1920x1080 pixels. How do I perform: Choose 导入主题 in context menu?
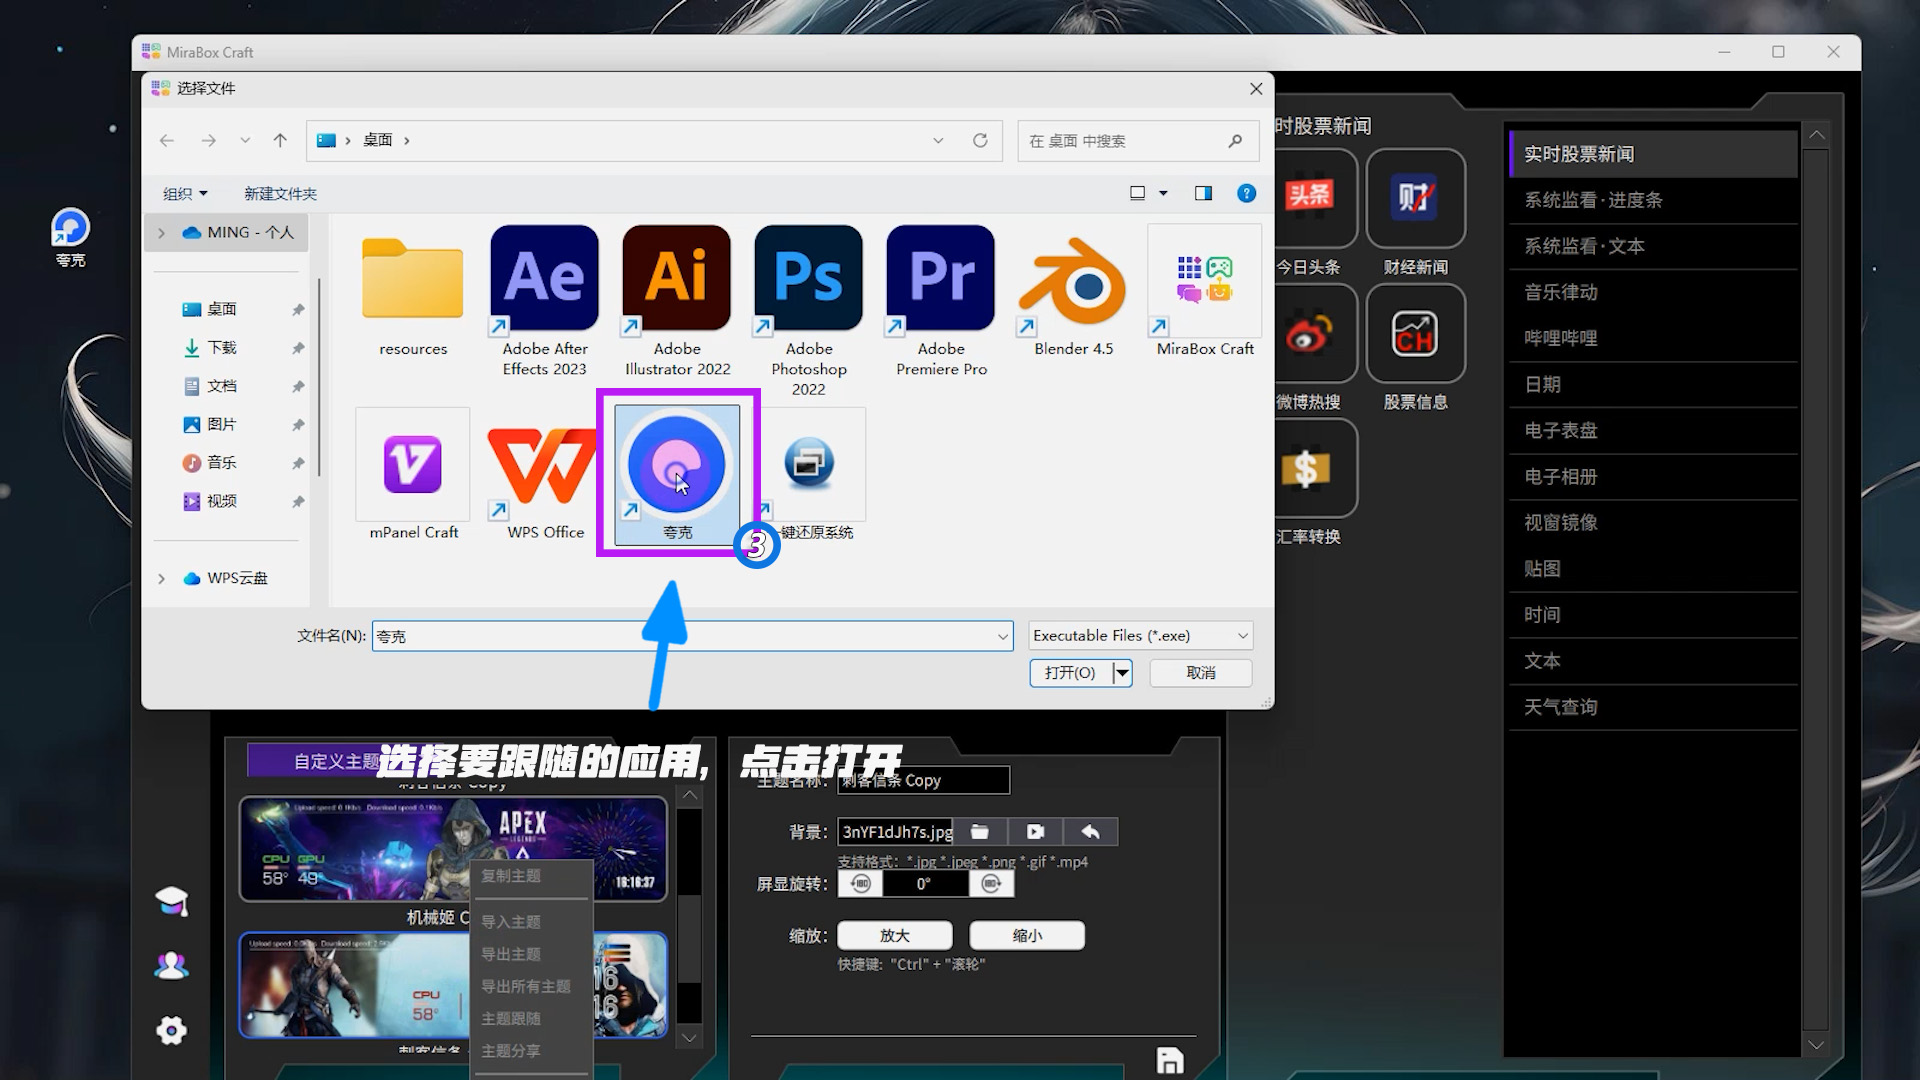coord(511,922)
